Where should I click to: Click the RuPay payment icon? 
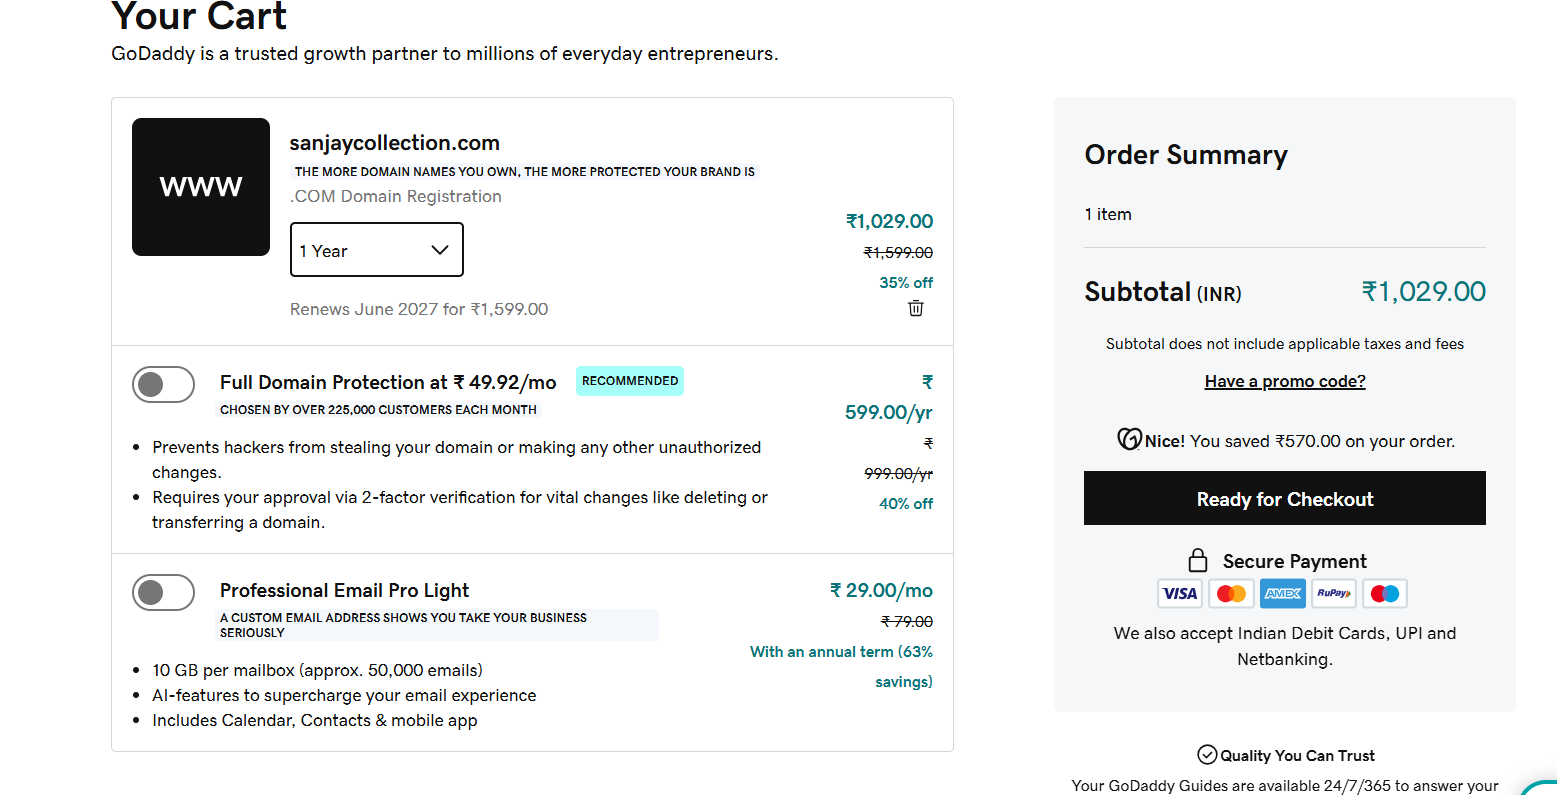[1334, 594]
